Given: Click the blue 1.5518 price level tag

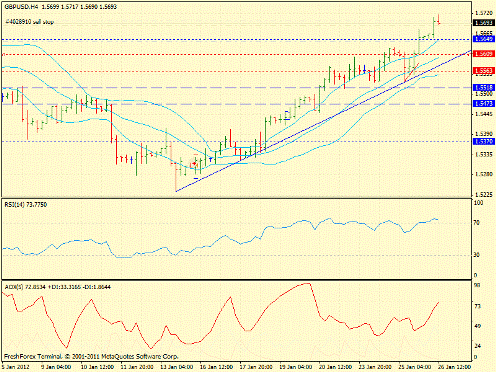Looking at the screenshot, I should [484, 88].
